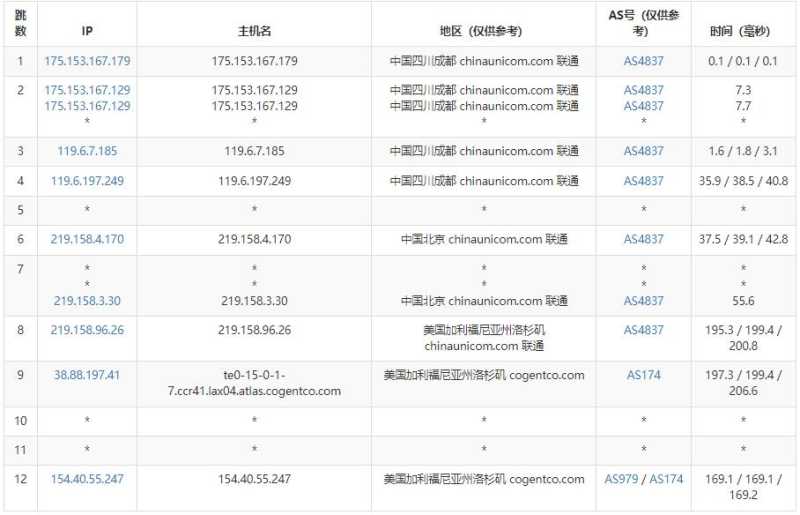Click the AS979 link in hop 12

coord(621,479)
